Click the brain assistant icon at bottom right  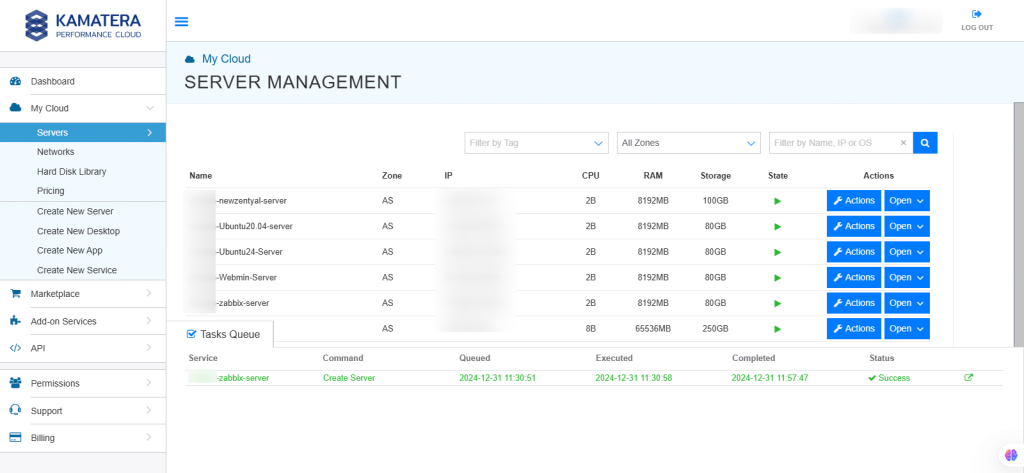(1011, 455)
